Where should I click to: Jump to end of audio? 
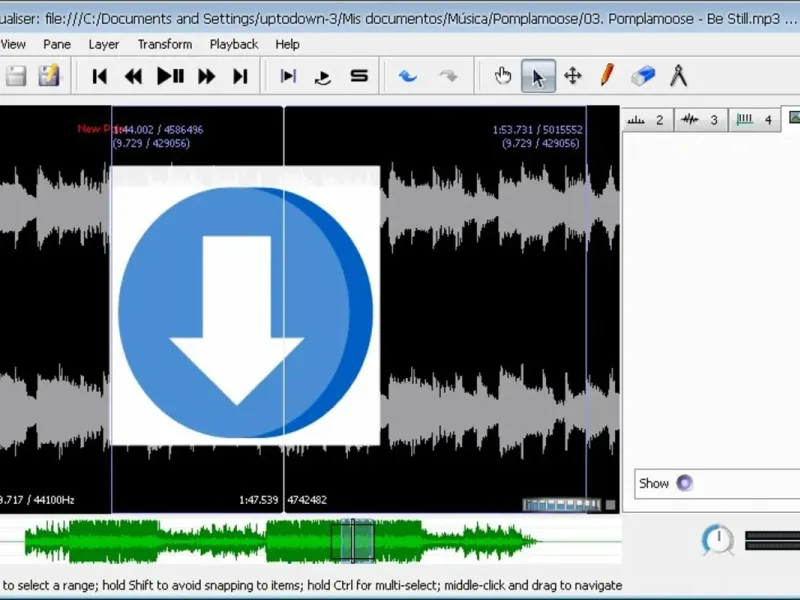tap(240, 77)
